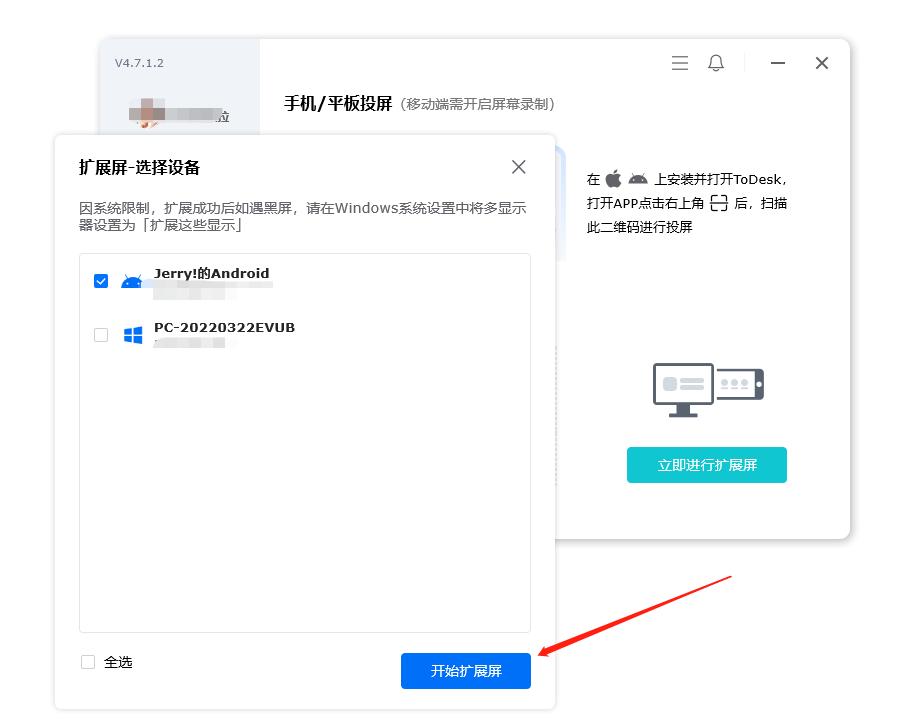Minimize the ToDesk window
The image size is (907, 723).
pos(777,63)
